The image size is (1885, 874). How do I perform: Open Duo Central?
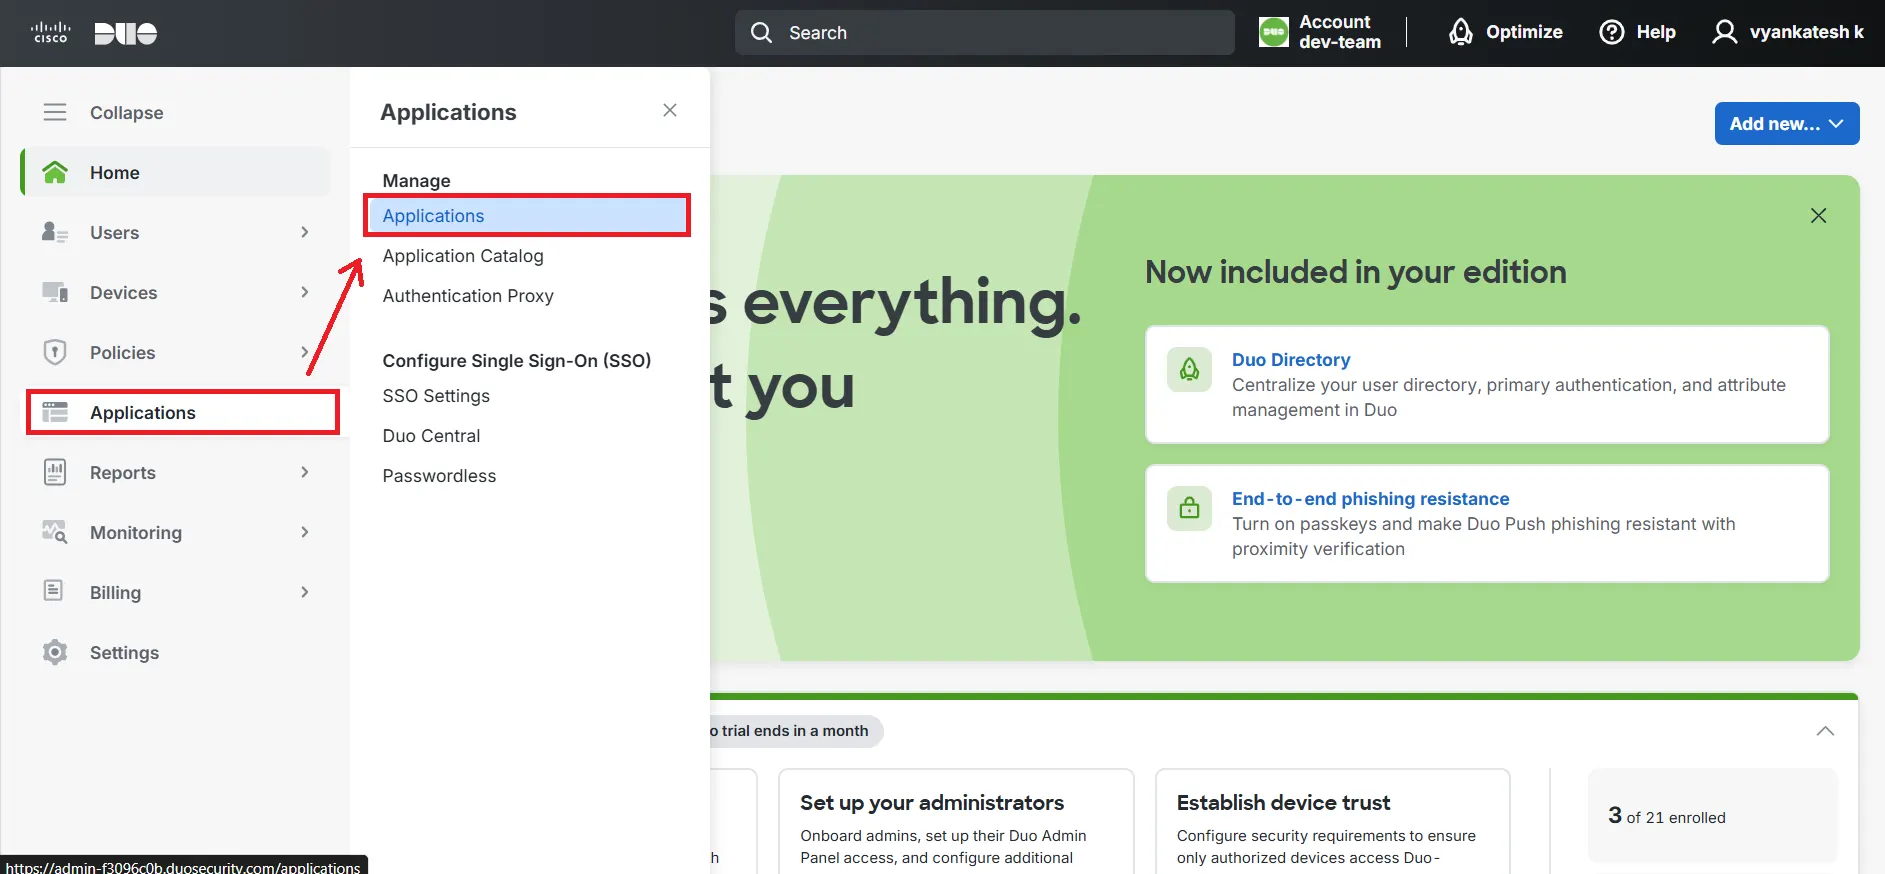click(x=431, y=436)
